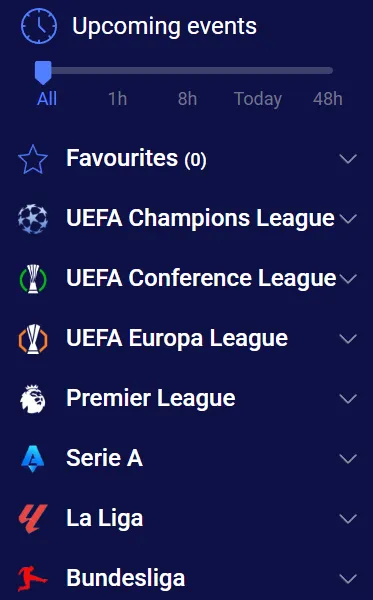Viewport: 373px width, 600px height.
Task: Expand the UEFA Champions League chevron
Action: (x=348, y=219)
